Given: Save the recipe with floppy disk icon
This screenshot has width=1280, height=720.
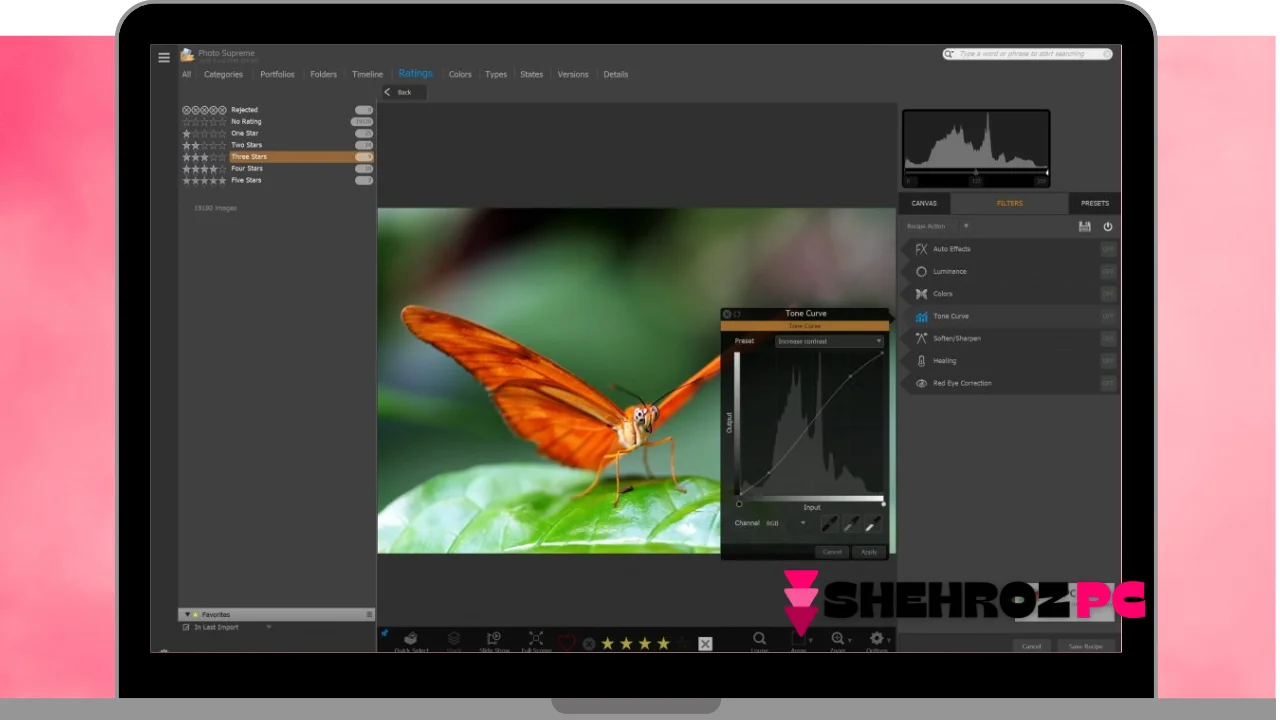Looking at the screenshot, I should (1085, 227).
